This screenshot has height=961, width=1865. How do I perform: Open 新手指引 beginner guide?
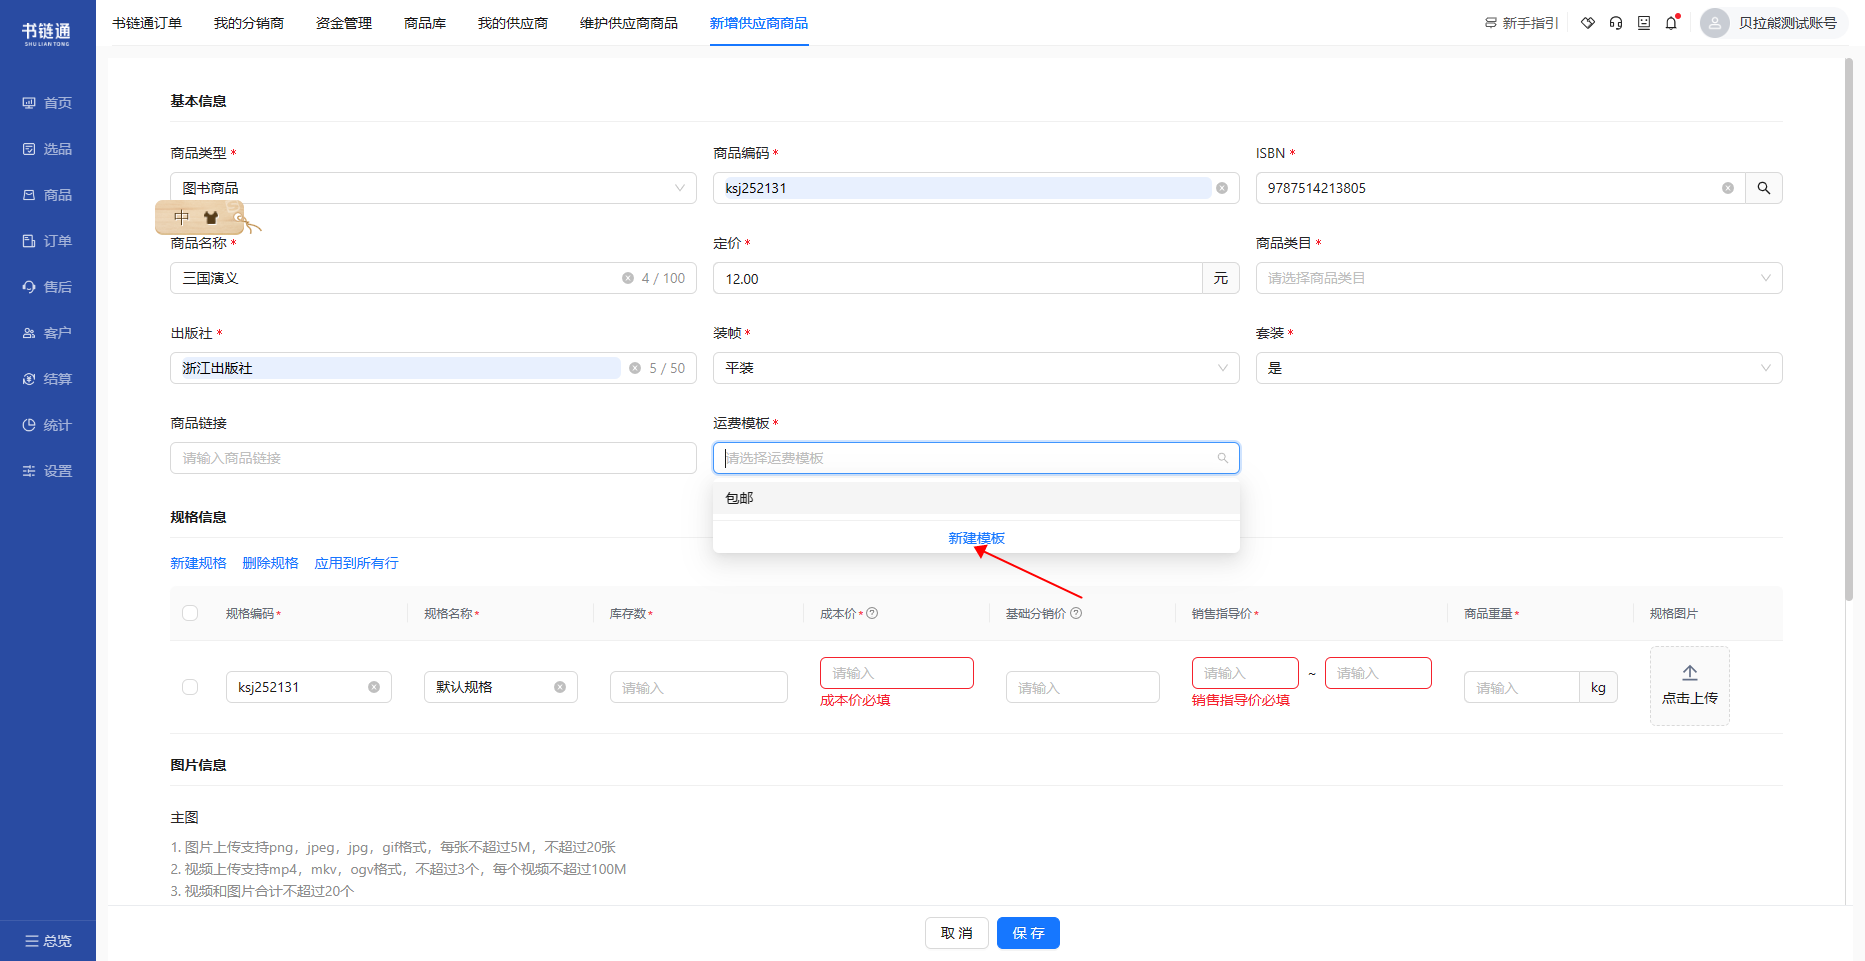tap(1521, 23)
